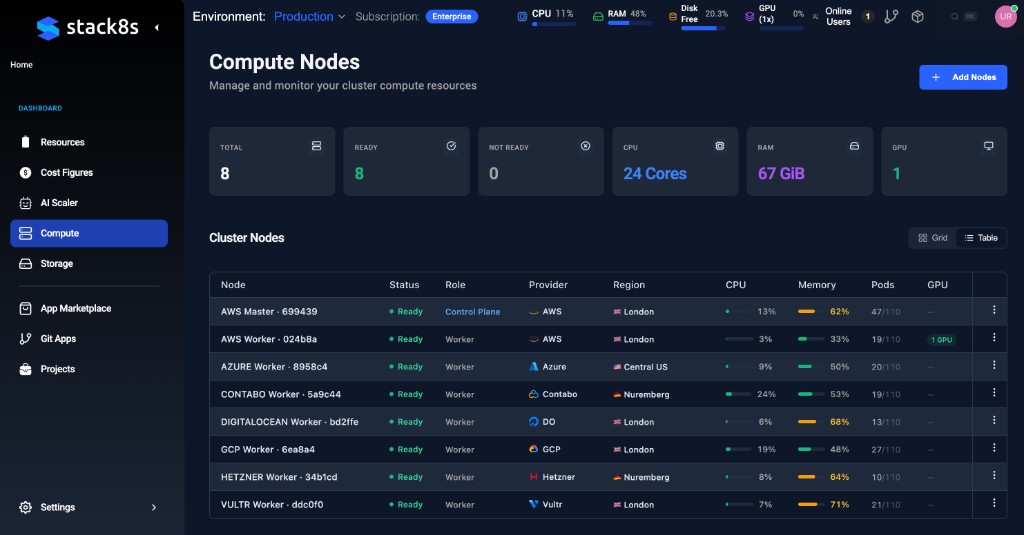
Task: Click the DO provider icon
Action: pos(534,422)
